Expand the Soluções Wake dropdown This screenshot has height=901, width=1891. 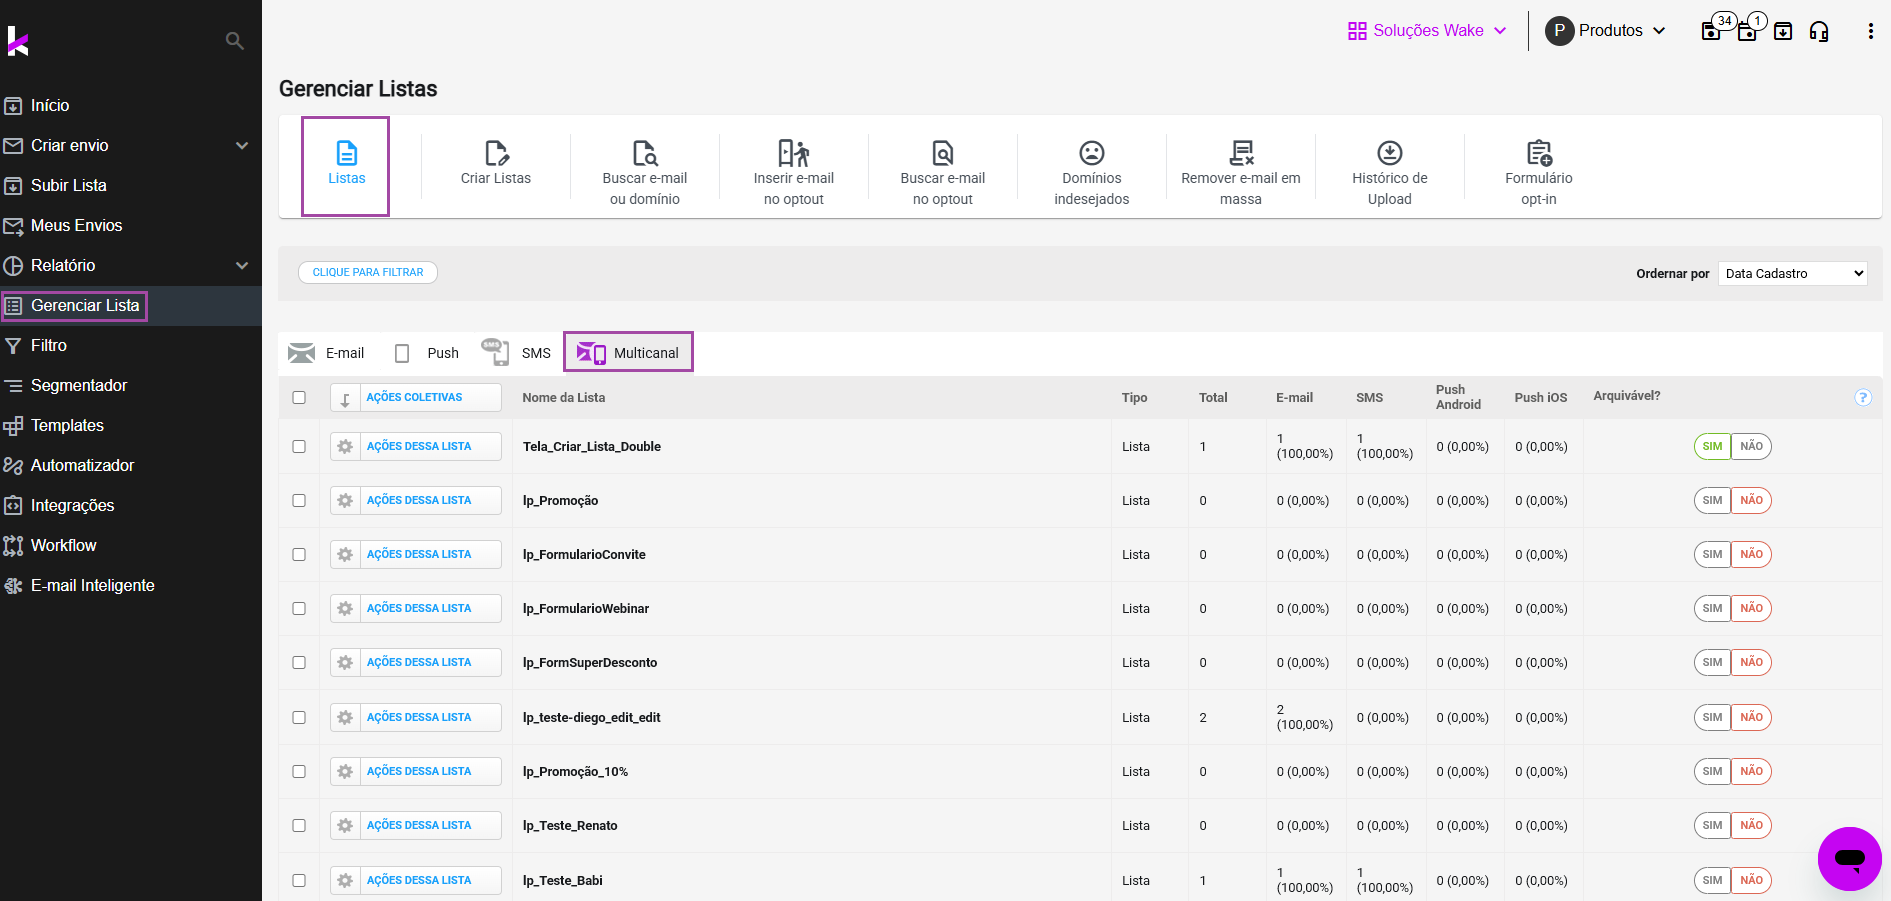(x=1427, y=31)
